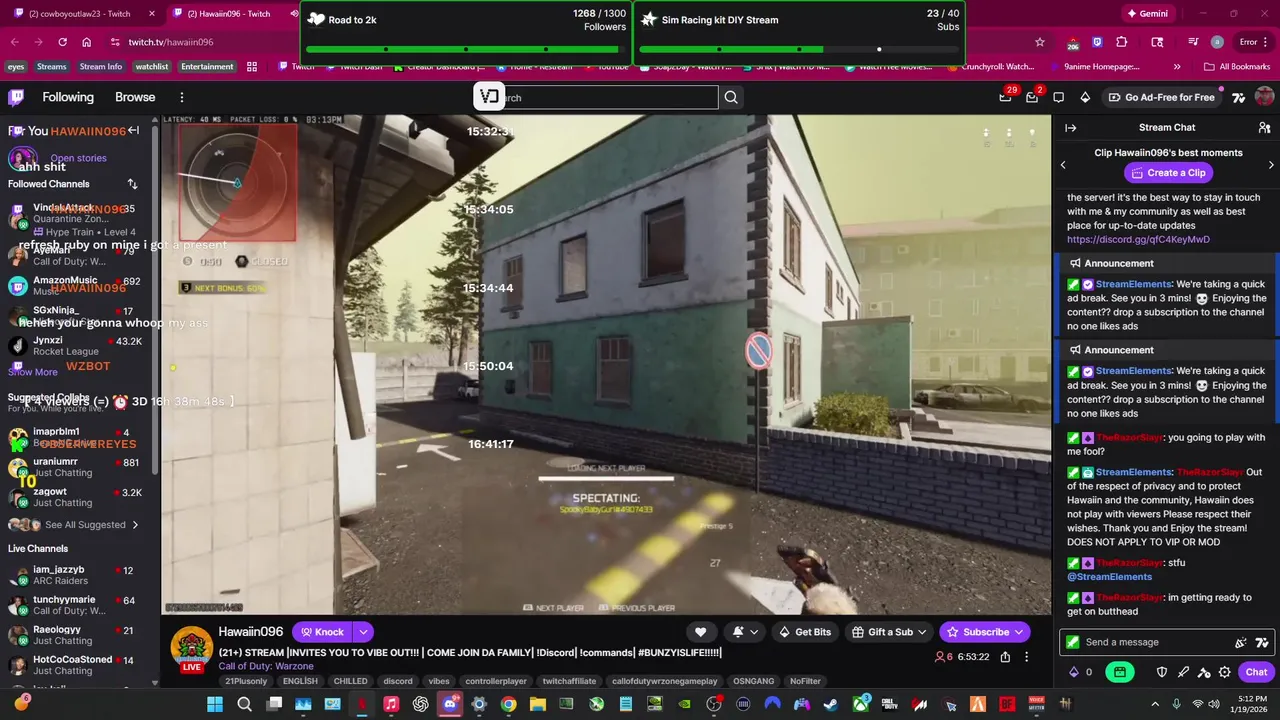Open the discord.gg link in chat

point(1138,240)
